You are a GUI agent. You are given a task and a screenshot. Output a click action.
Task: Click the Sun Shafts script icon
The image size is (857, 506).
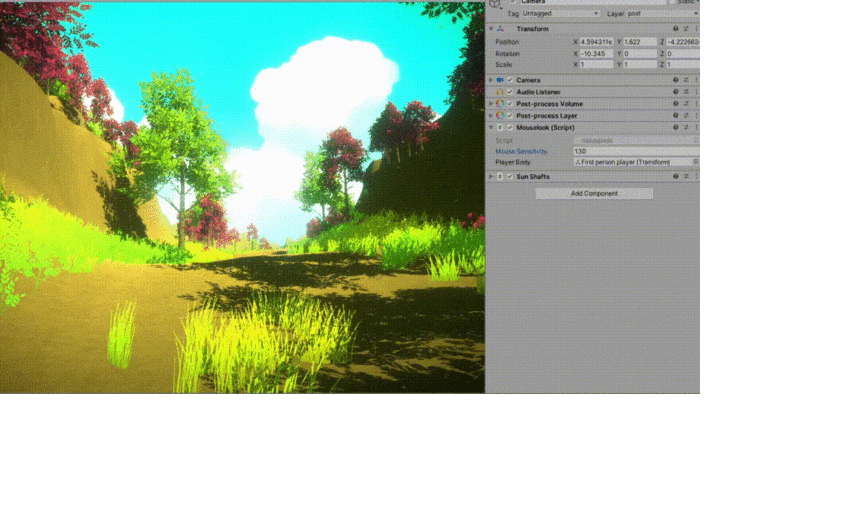[x=500, y=176]
